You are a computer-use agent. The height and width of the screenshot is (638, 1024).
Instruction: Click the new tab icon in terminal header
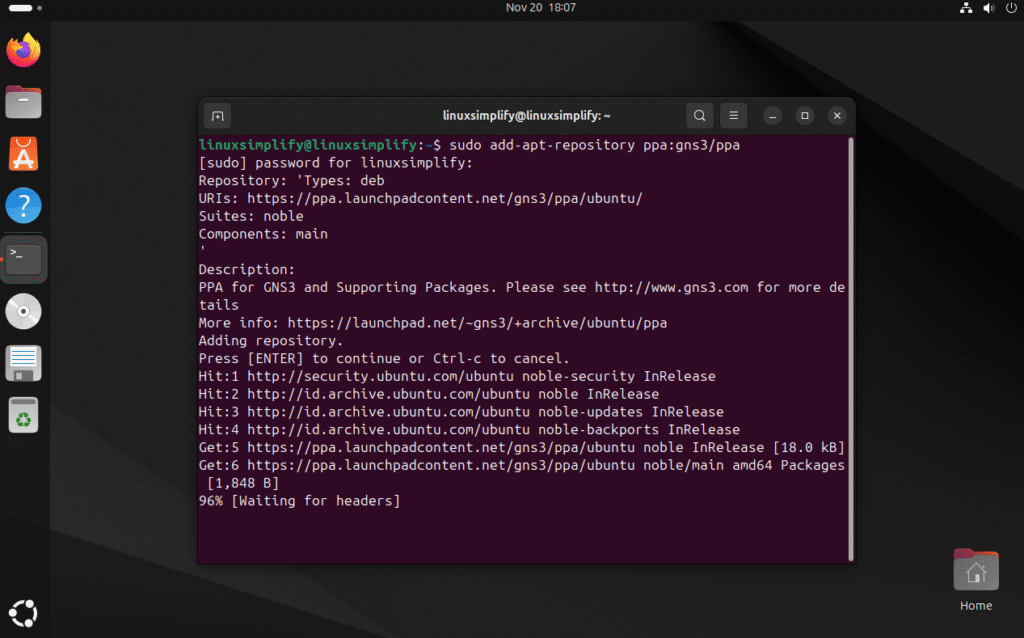pos(217,115)
